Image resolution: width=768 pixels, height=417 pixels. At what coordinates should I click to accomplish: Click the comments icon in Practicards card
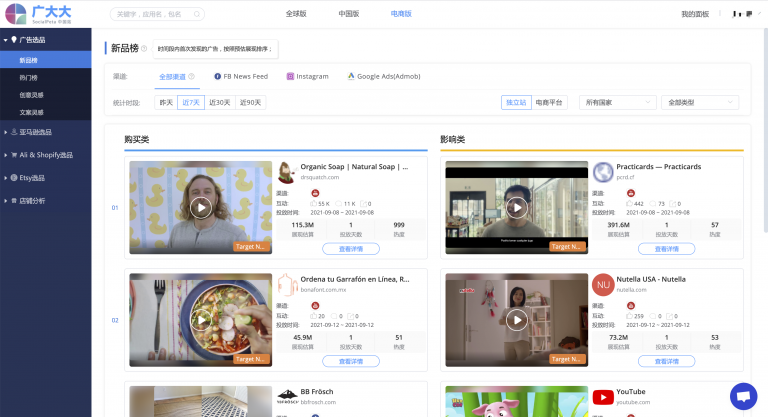pyautogui.click(x=652, y=203)
